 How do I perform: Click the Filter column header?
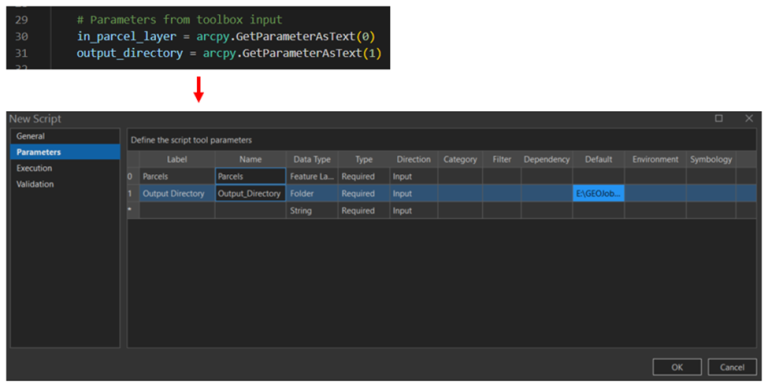click(502, 159)
